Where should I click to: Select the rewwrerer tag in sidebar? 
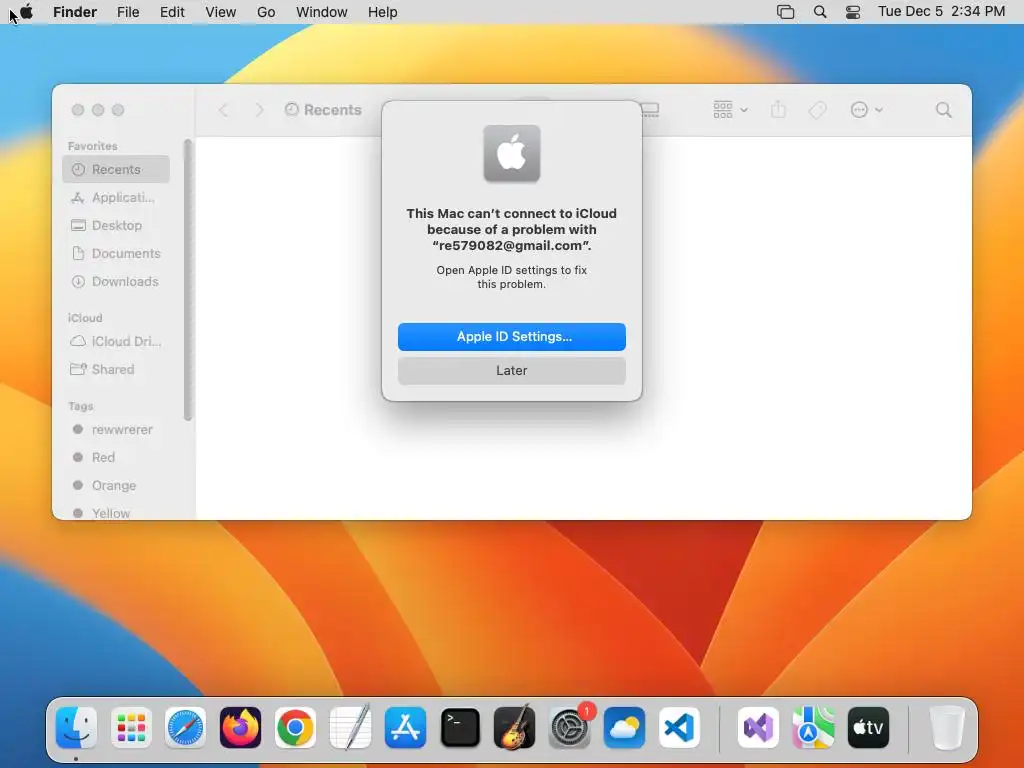(x=116, y=430)
